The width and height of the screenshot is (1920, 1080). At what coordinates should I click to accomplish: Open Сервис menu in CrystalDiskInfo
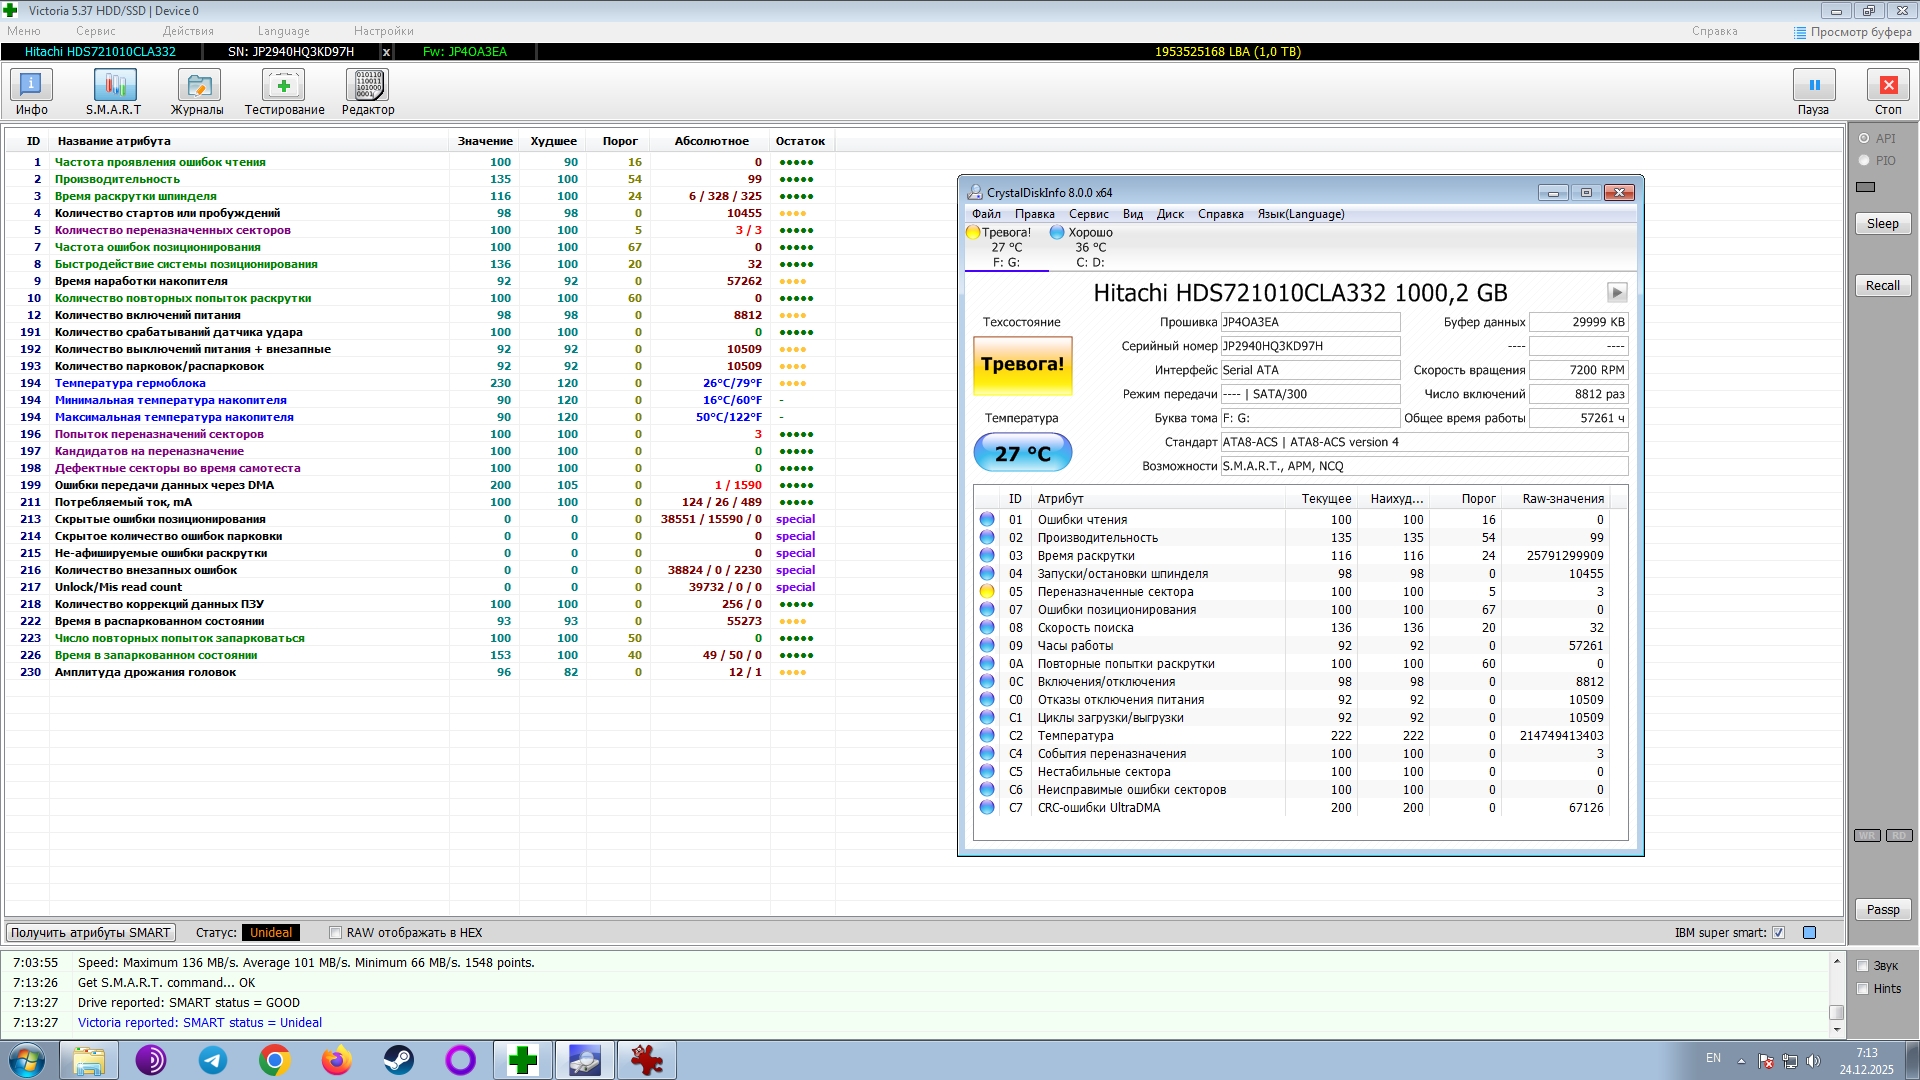click(1088, 214)
